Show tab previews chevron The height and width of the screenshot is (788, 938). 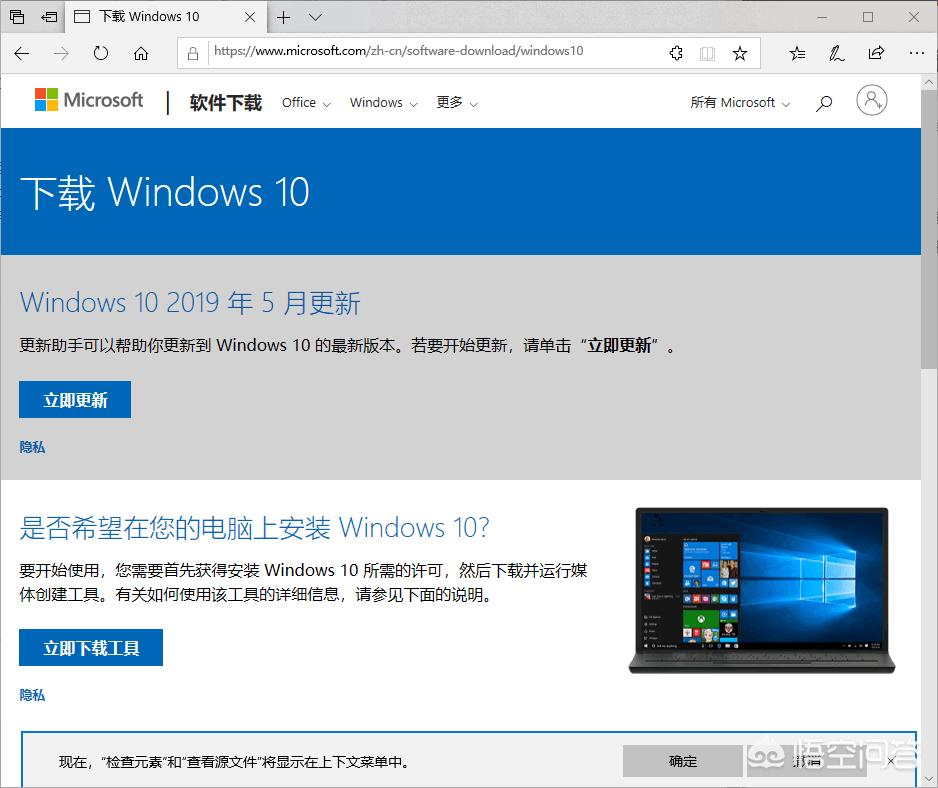pyautogui.click(x=315, y=17)
